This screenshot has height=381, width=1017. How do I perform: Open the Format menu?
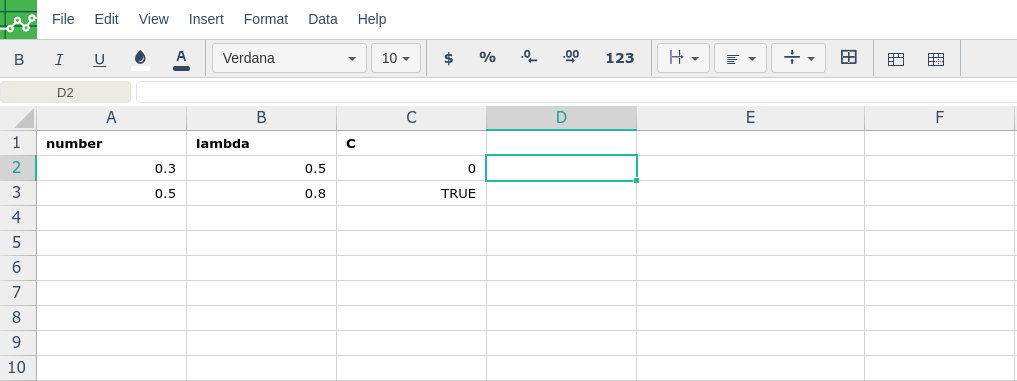266,19
